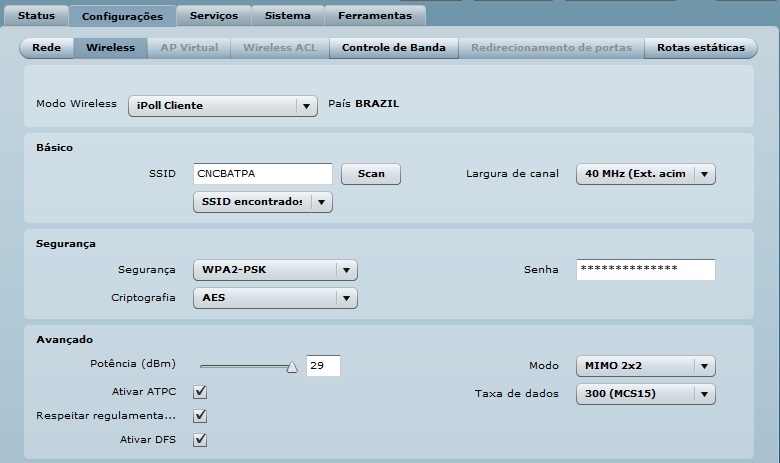Switch to the Serviços tab
Image resolution: width=780 pixels, height=463 pixels.
[213, 16]
